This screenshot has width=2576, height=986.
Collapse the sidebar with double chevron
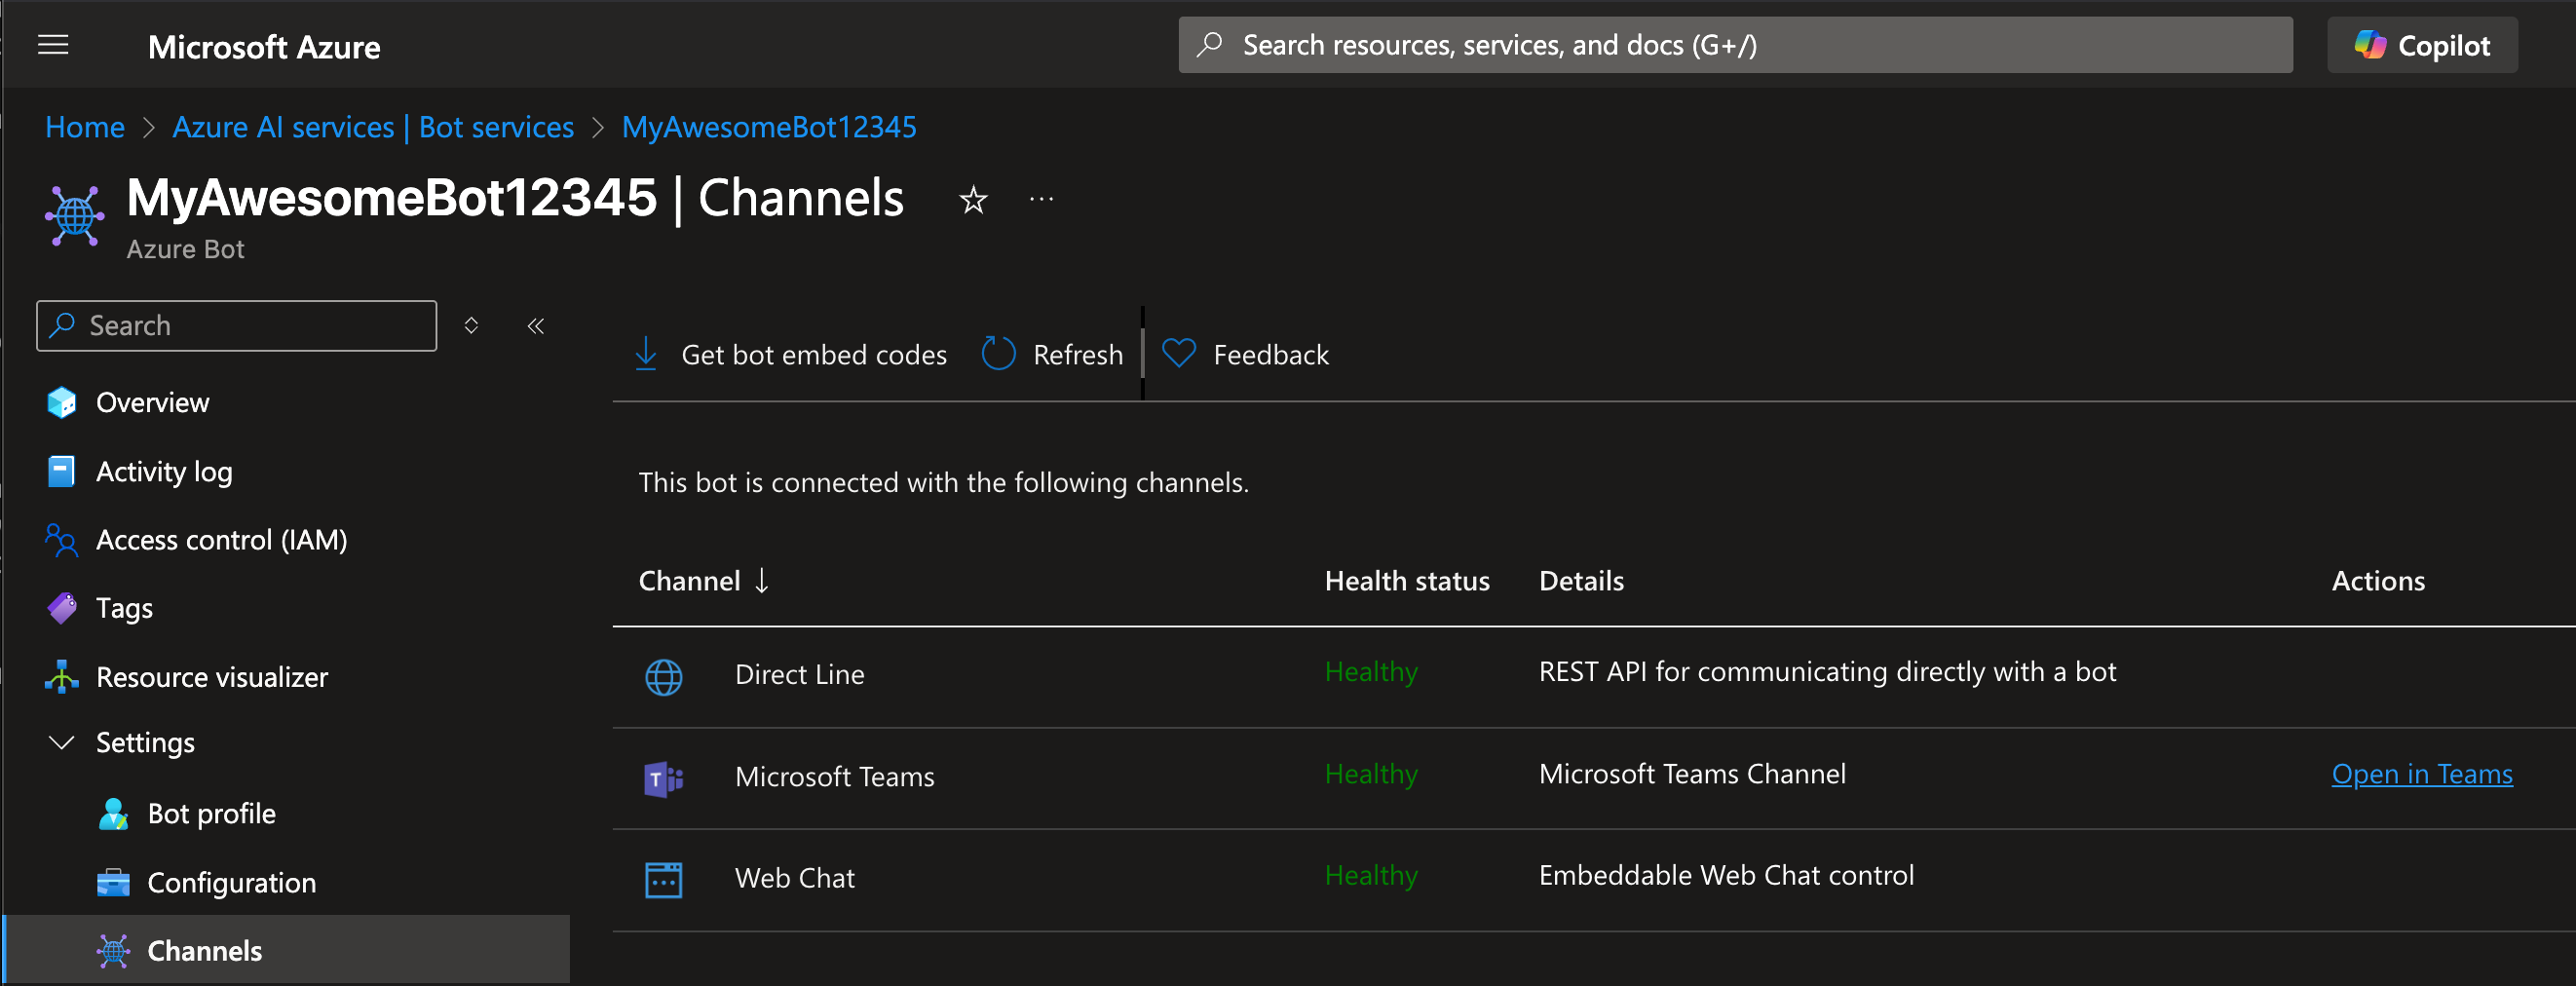[x=536, y=326]
